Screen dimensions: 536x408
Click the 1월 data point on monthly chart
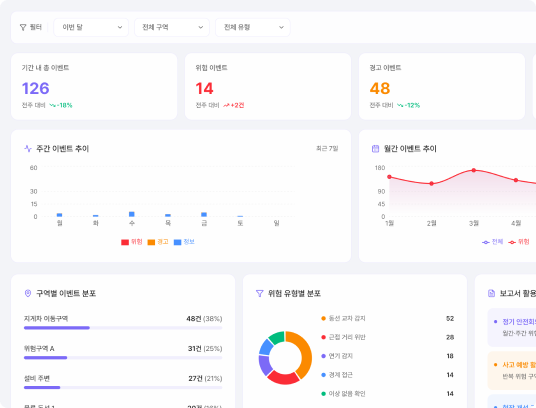(389, 177)
